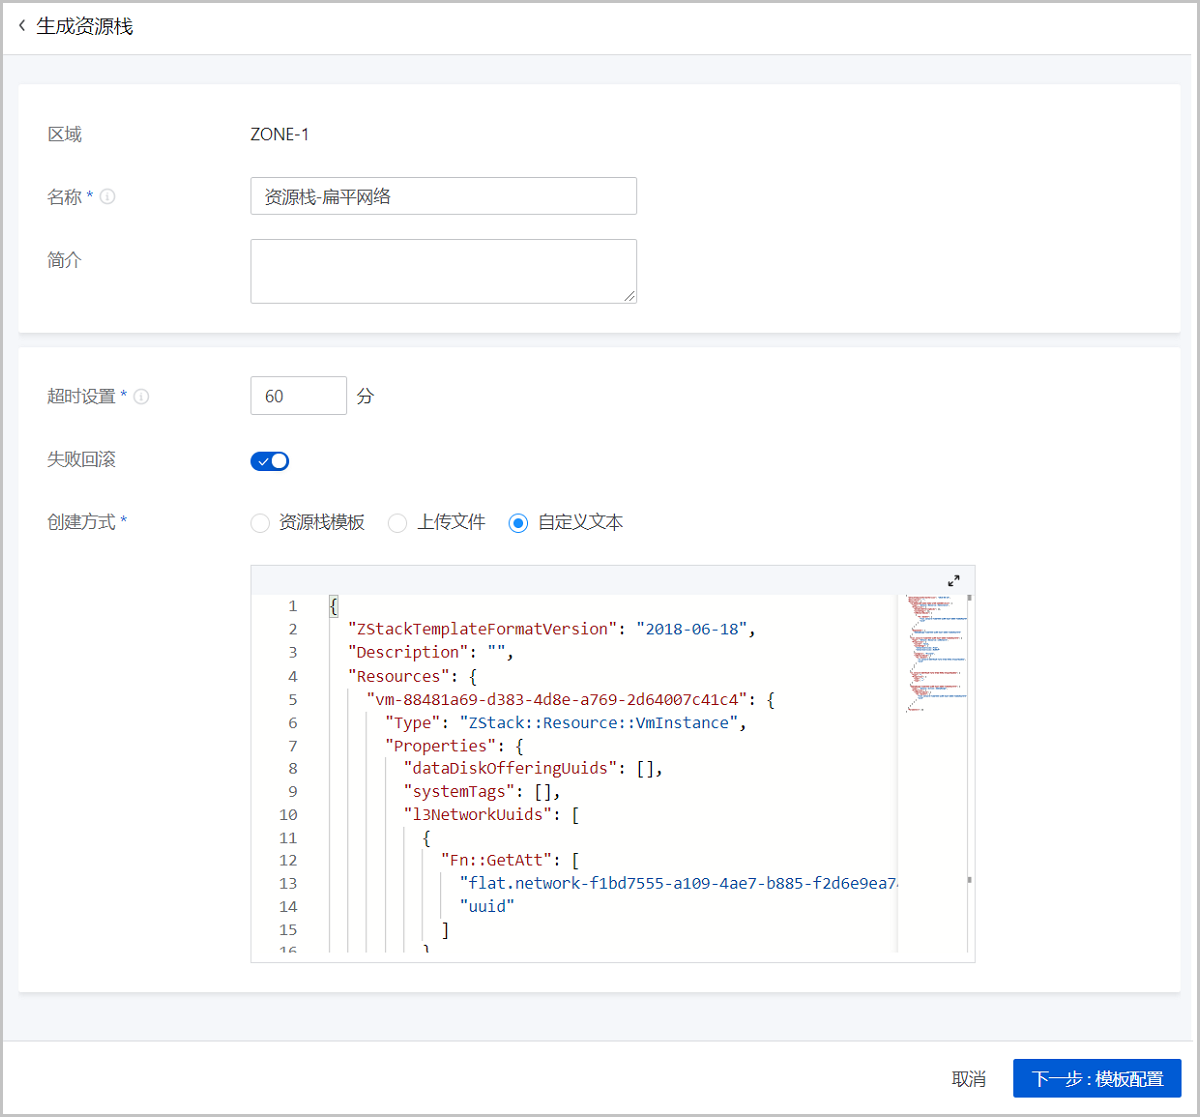Focus the 超时设置 minutes input
The image size is (1200, 1117).
[x=298, y=396]
